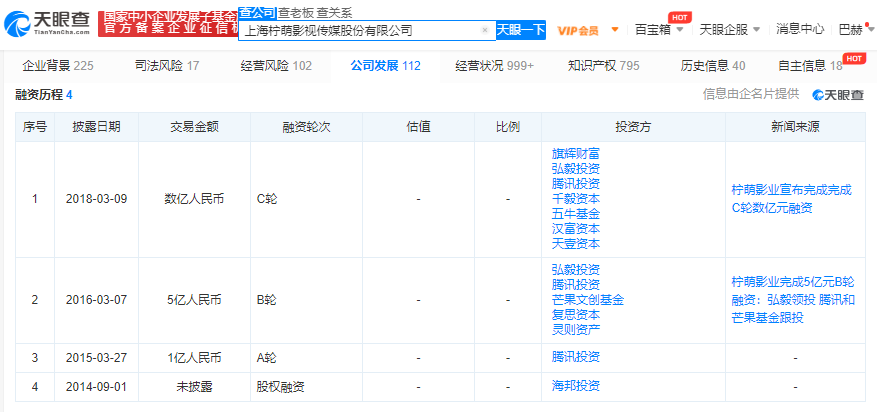Screen dimensions: 877x412
Task: Switch to 经营状况 tab
Action: 494,66
